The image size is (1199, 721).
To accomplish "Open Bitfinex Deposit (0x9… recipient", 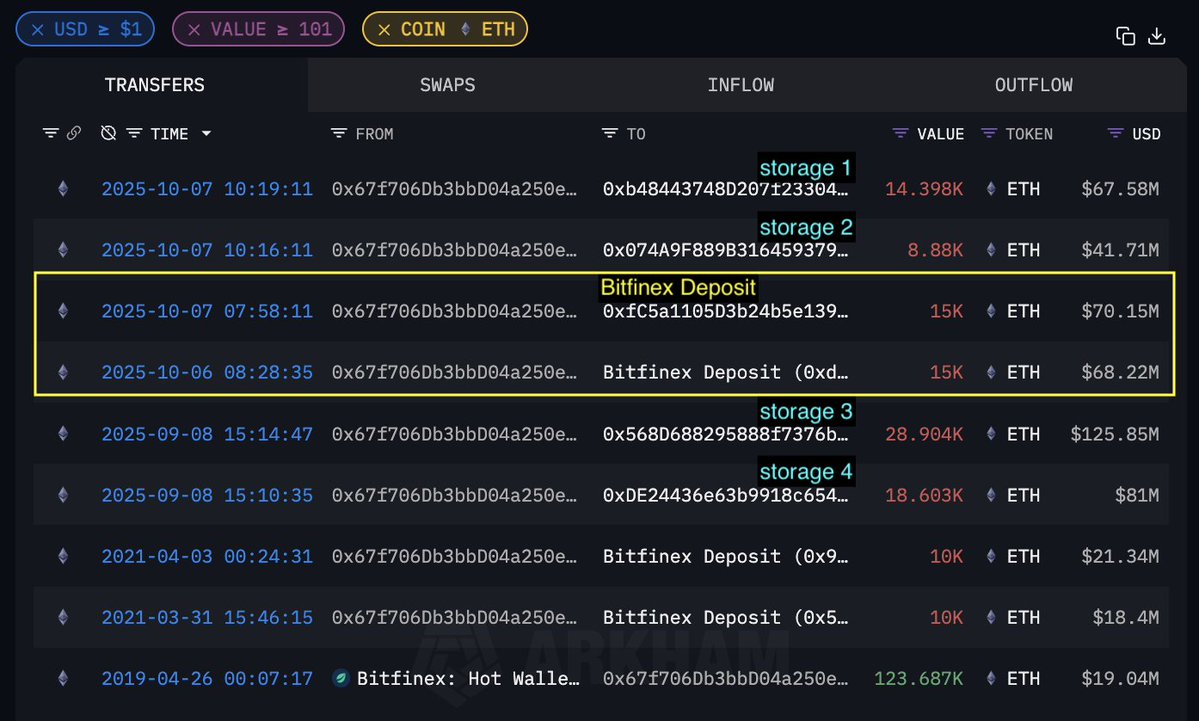I will click(x=725, y=557).
